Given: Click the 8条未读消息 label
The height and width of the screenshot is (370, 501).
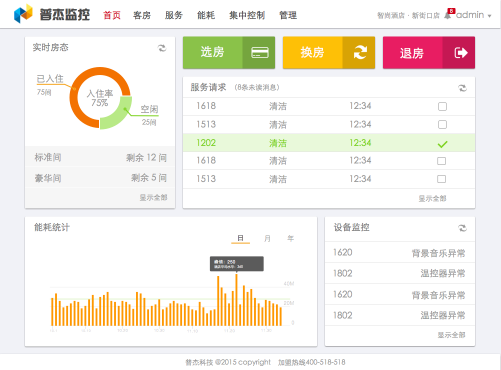Looking at the screenshot, I should point(257,88).
